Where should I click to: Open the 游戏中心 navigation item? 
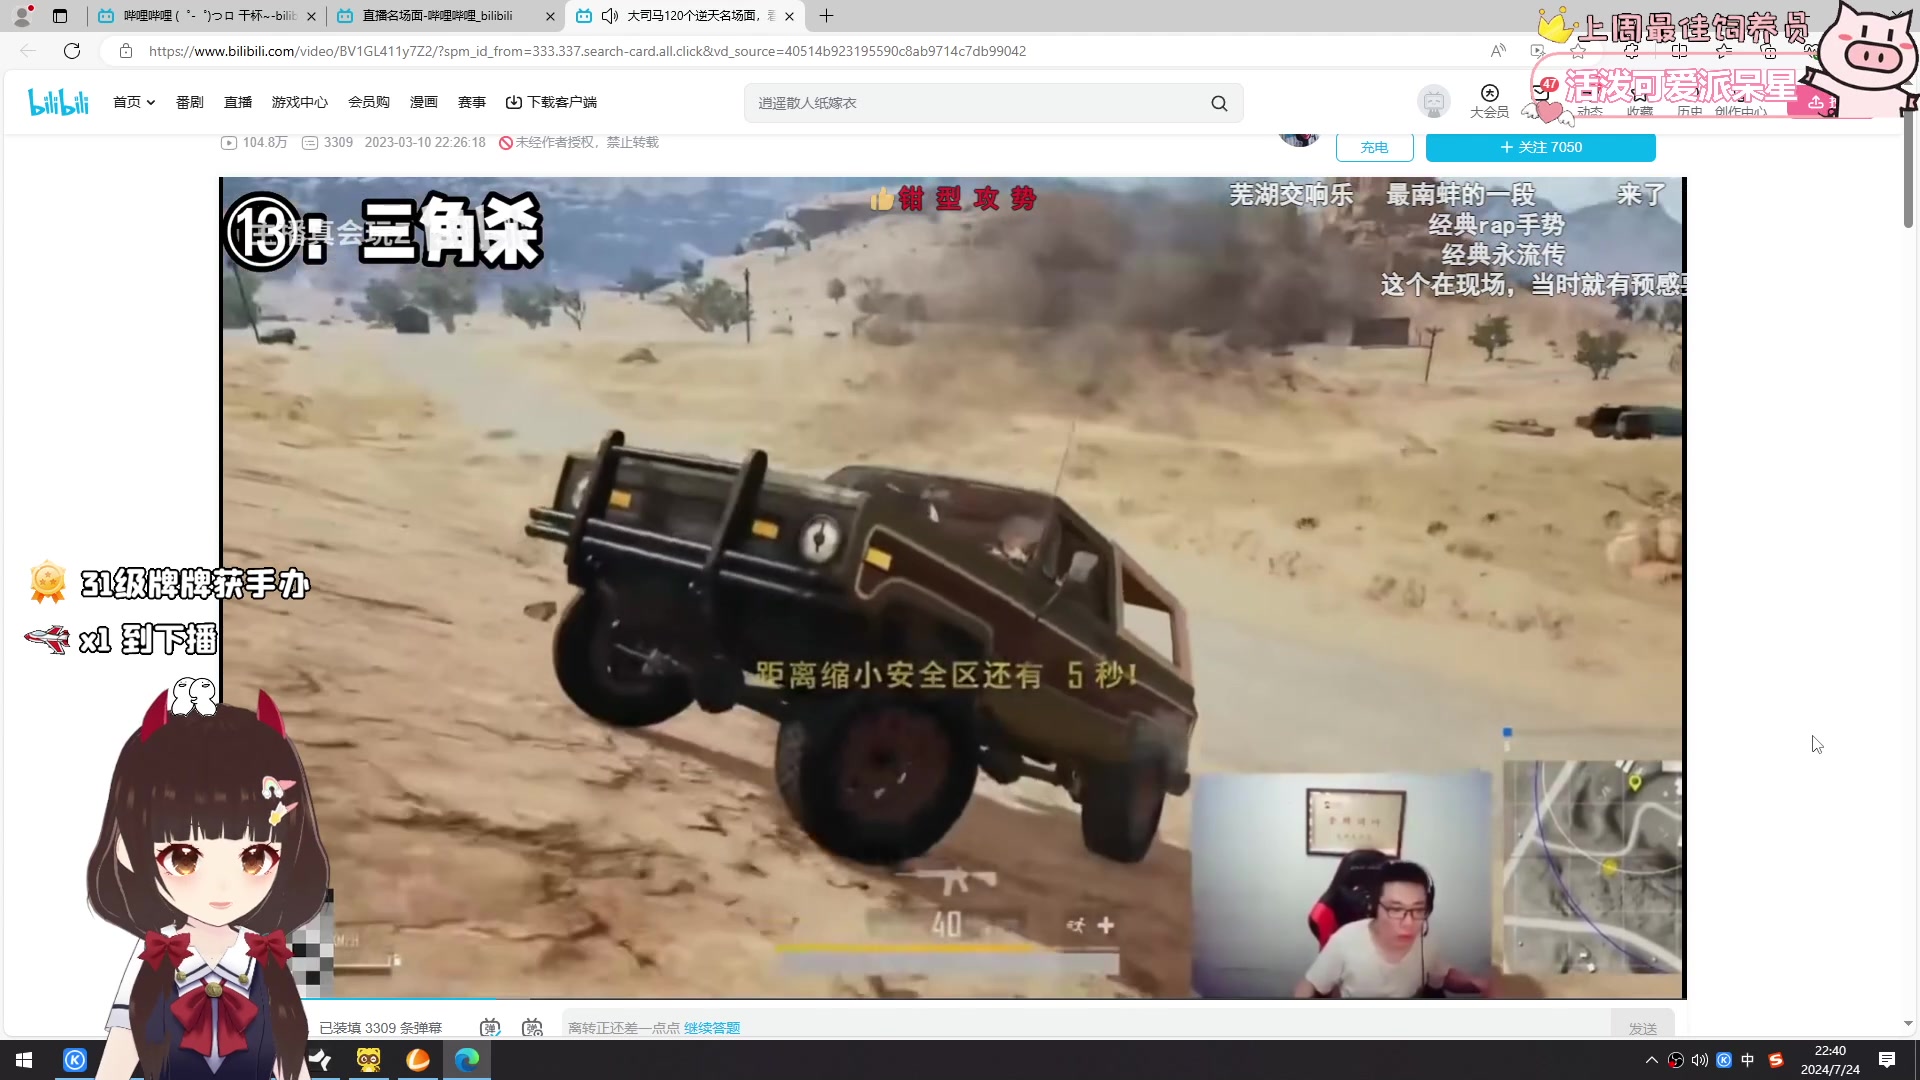click(300, 102)
